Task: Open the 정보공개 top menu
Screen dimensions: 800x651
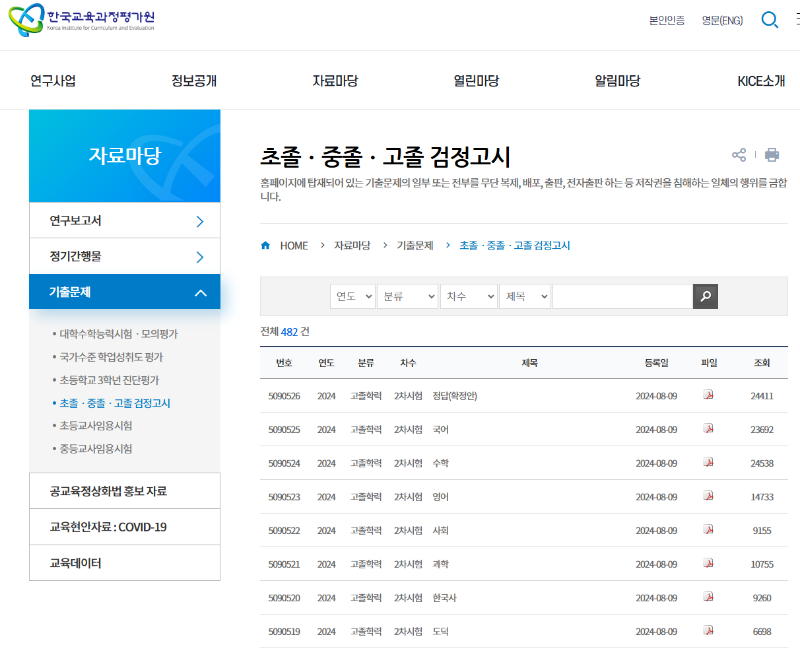Action: (x=194, y=81)
